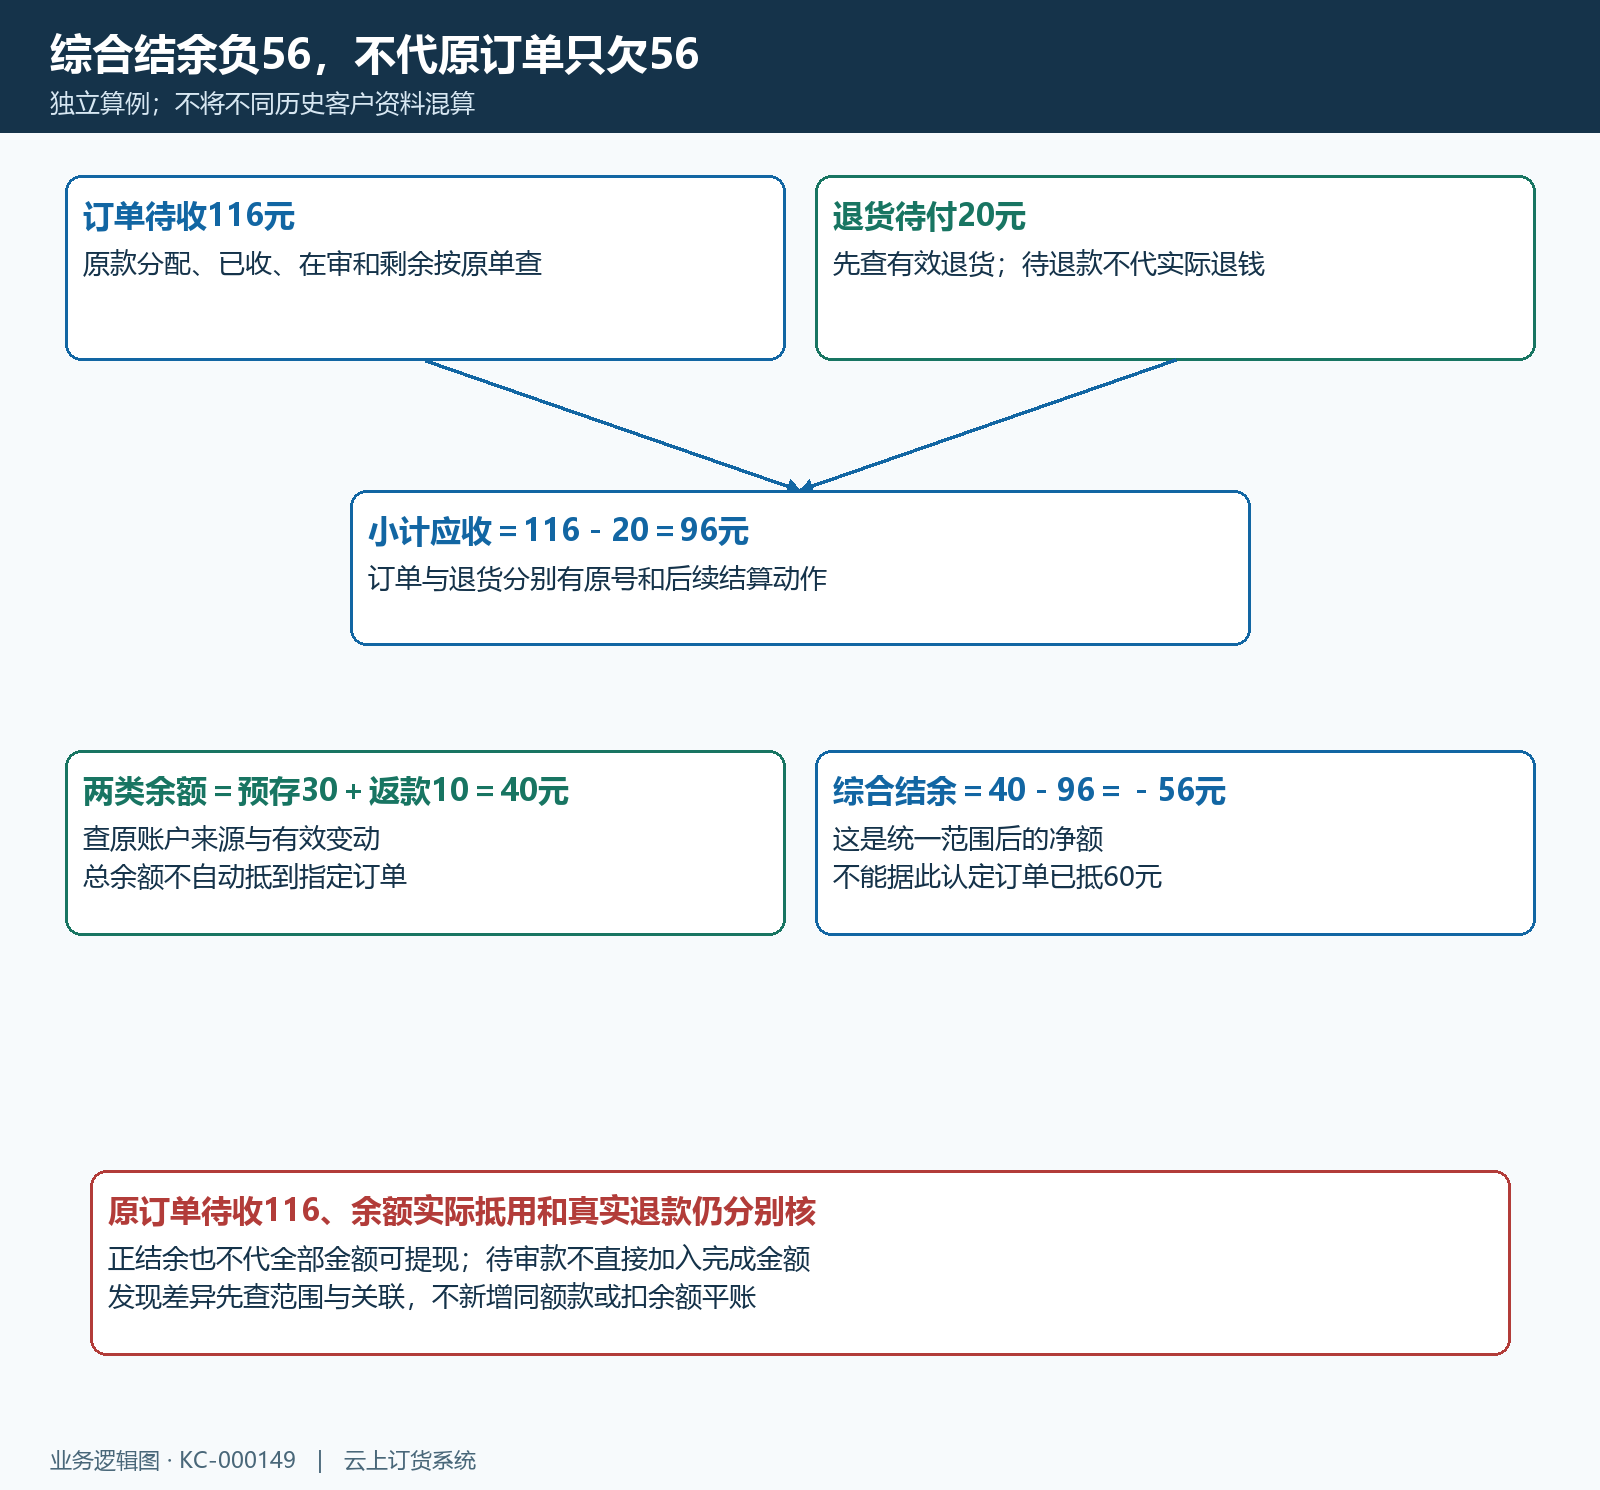Click the heading "退货待付20元"
This screenshot has height=1490, width=1600.
click(929, 216)
